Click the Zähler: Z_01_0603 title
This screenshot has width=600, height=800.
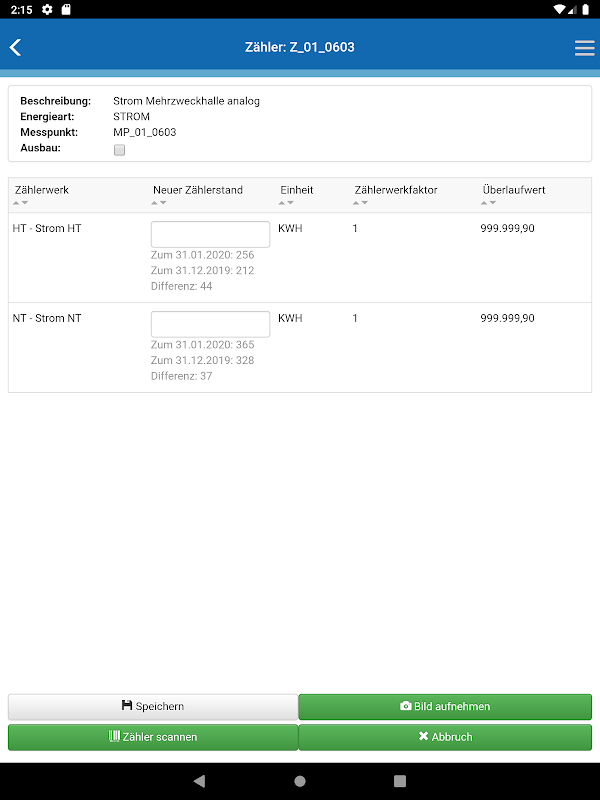tap(299, 47)
